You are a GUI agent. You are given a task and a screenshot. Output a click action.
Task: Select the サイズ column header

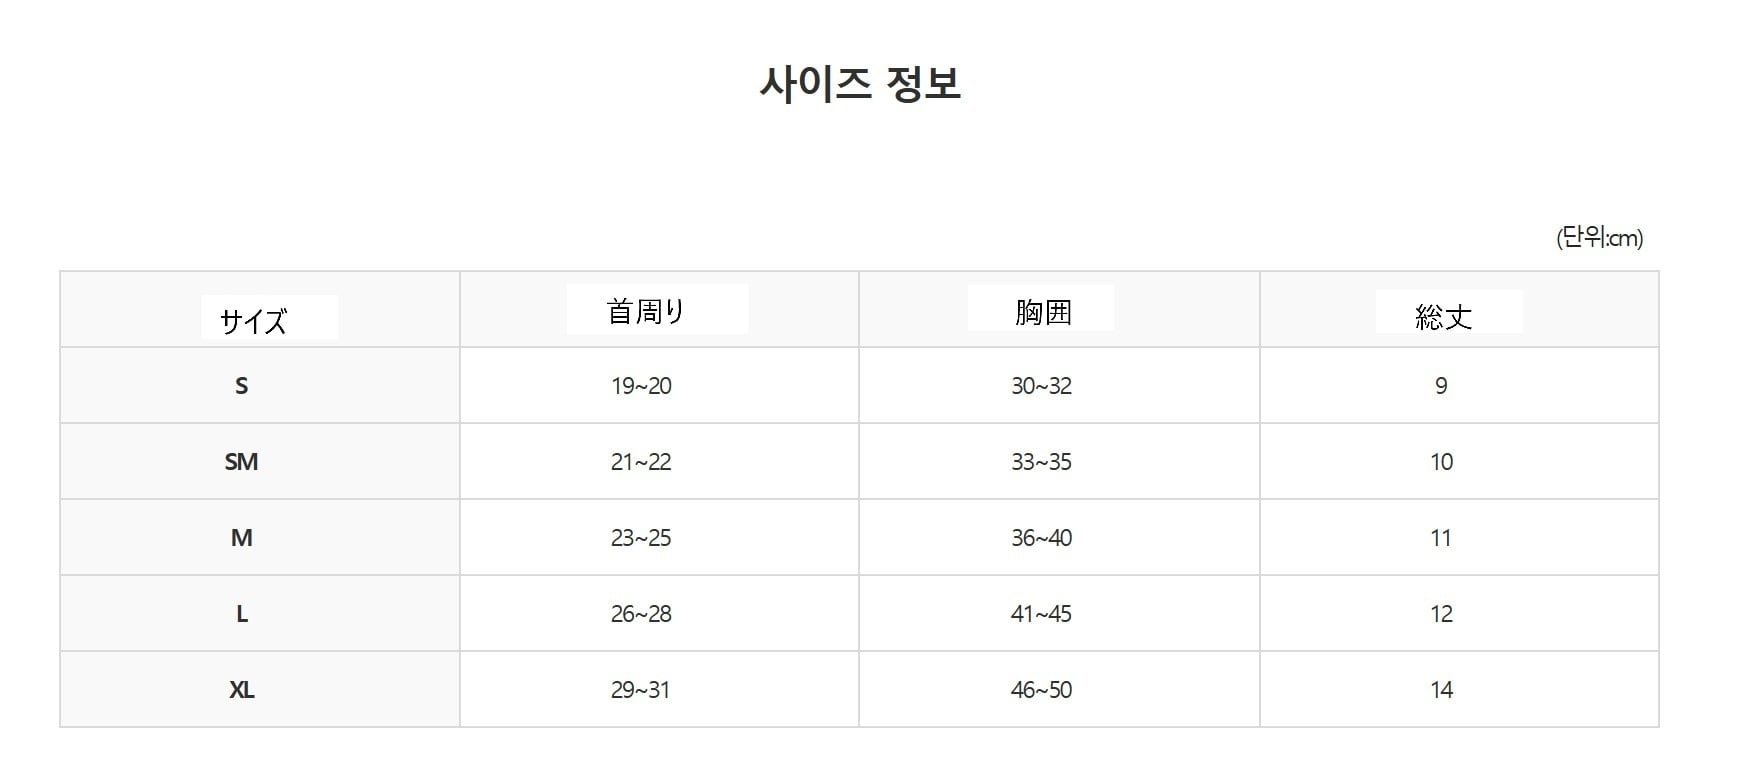[x=254, y=321]
